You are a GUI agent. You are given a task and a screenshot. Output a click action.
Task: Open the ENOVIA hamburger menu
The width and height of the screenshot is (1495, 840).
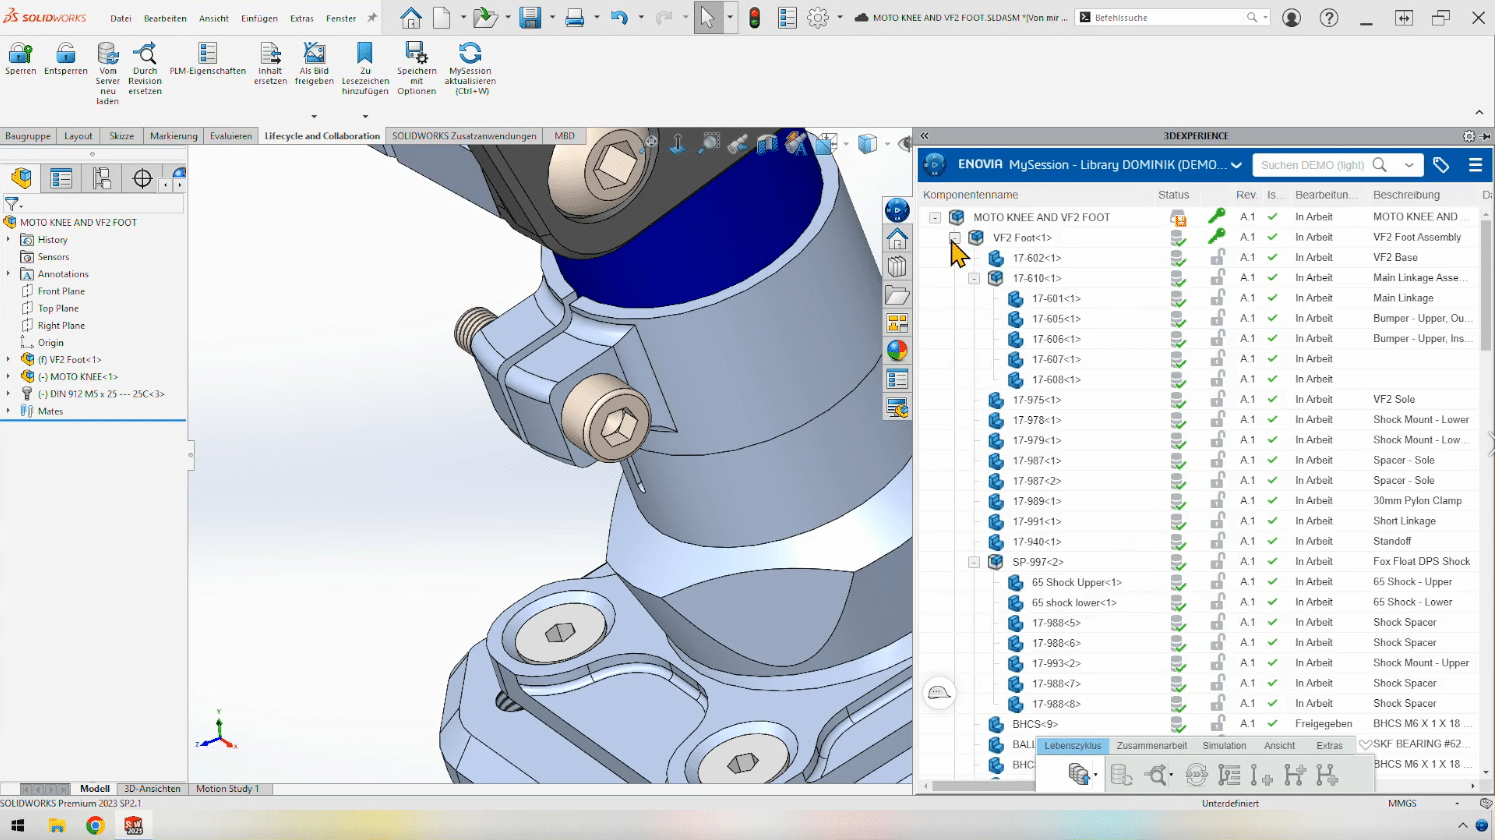click(1475, 165)
